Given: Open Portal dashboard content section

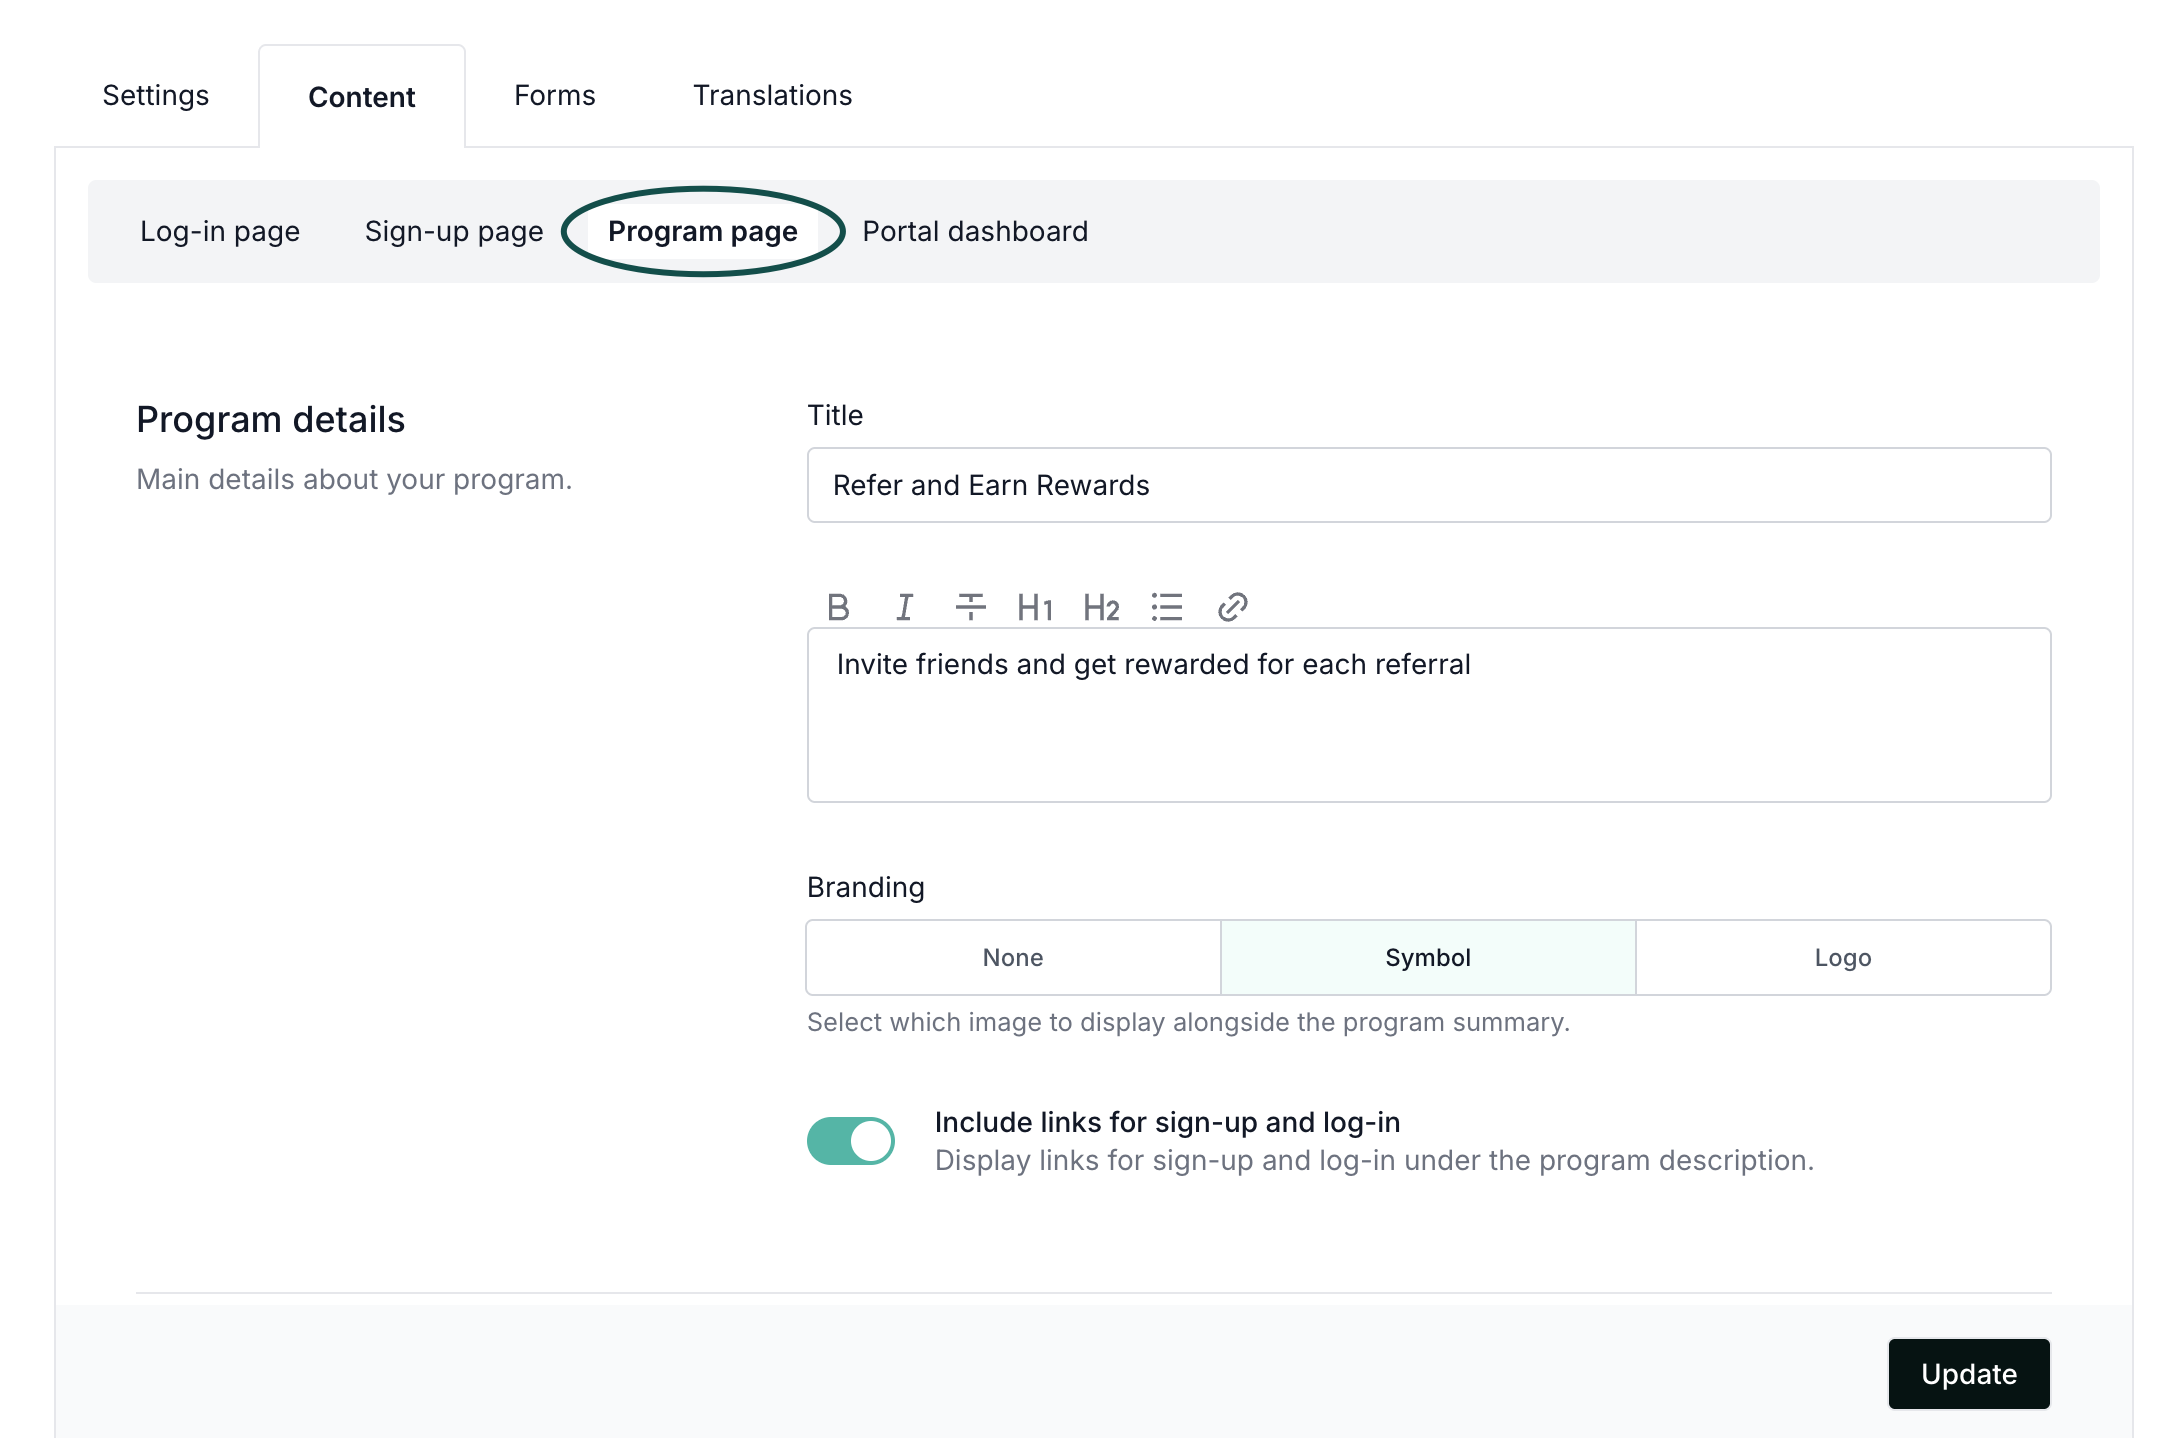Looking at the screenshot, I should click(975, 232).
